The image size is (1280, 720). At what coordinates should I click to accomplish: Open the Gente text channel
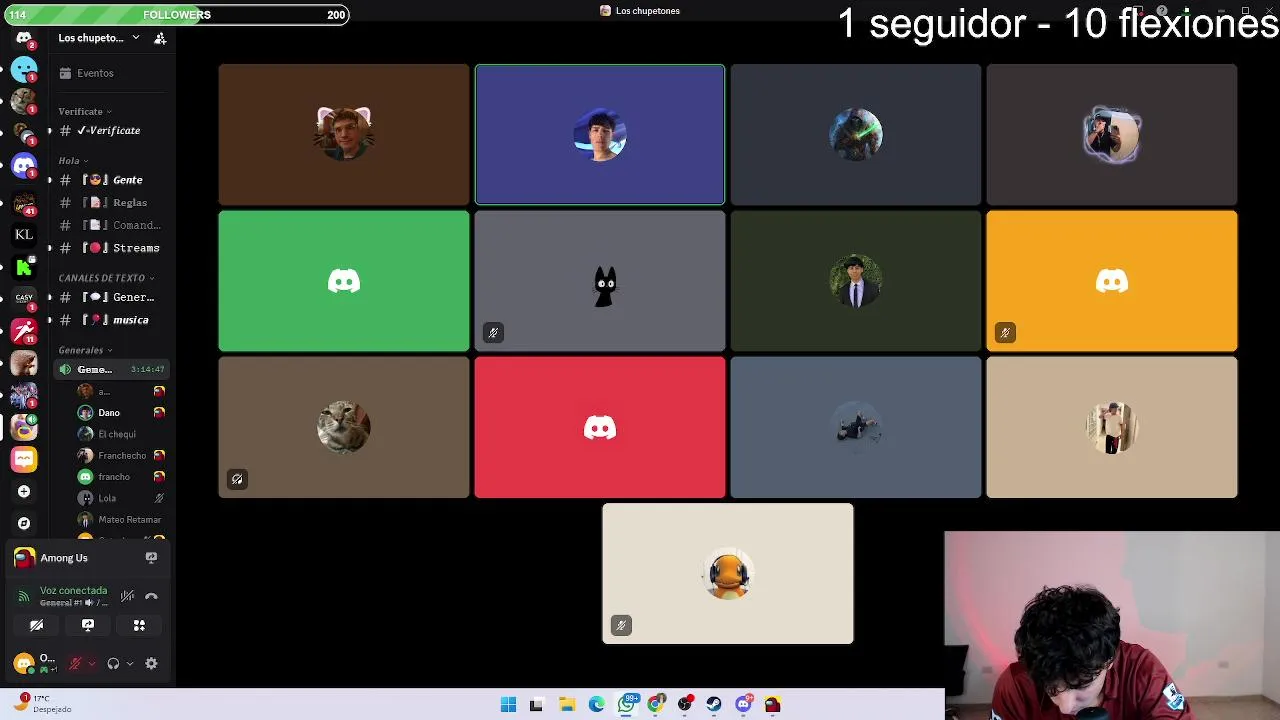110,180
